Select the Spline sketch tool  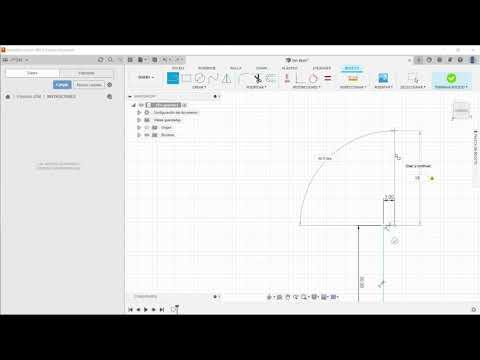click(213, 78)
